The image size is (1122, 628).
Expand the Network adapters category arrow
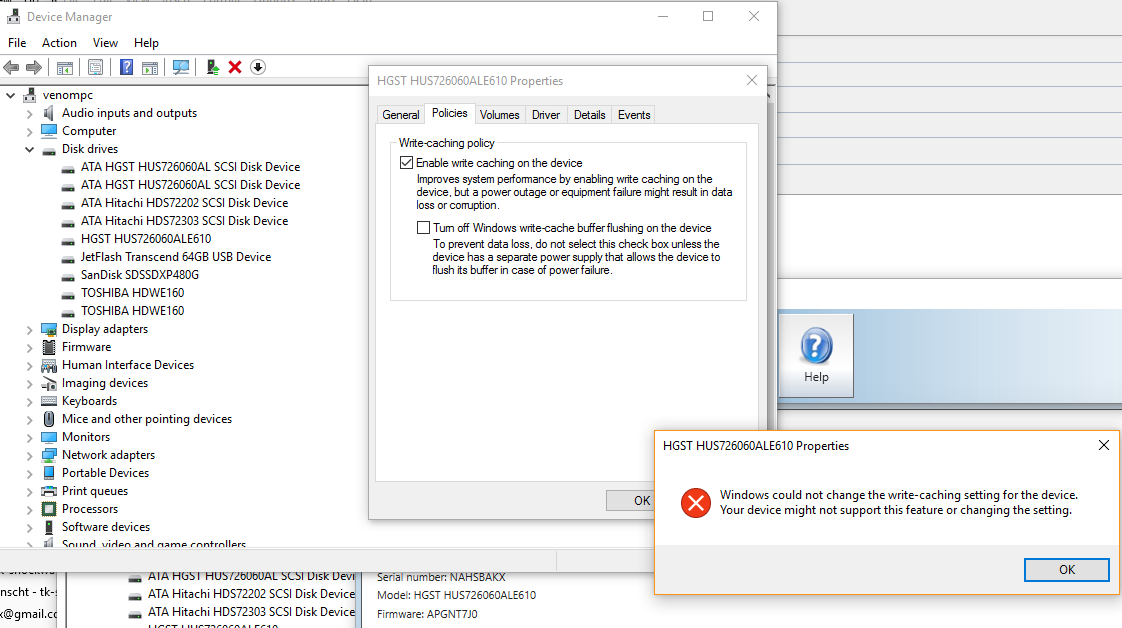tap(29, 456)
